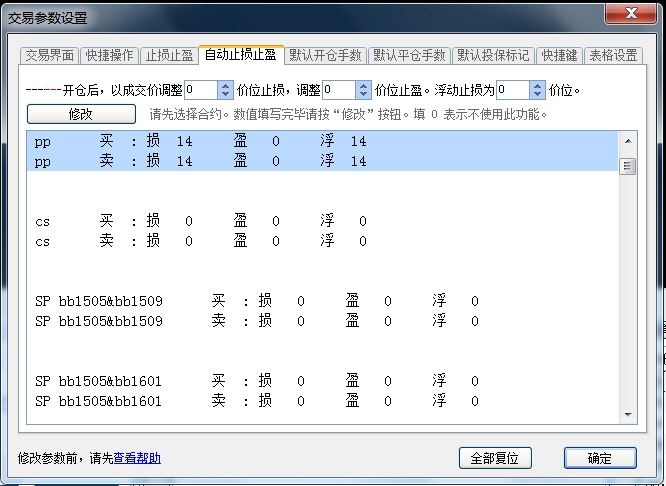The image size is (666, 486).
Task: Increase the 浮动止损 spinner value
Action: (x=537, y=85)
